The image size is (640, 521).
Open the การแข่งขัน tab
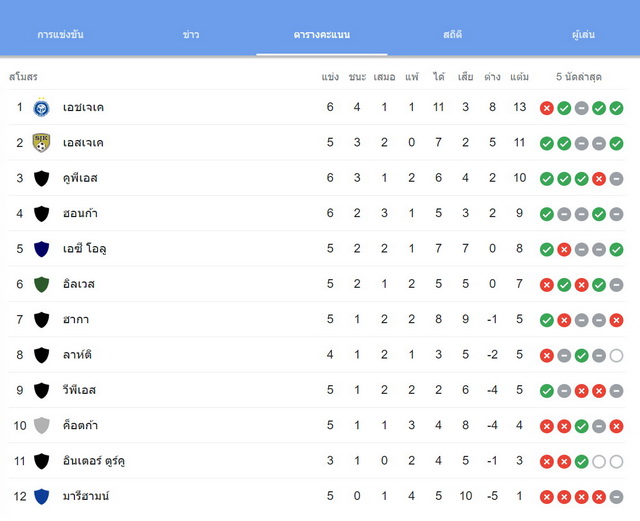click(x=60, y=35)
